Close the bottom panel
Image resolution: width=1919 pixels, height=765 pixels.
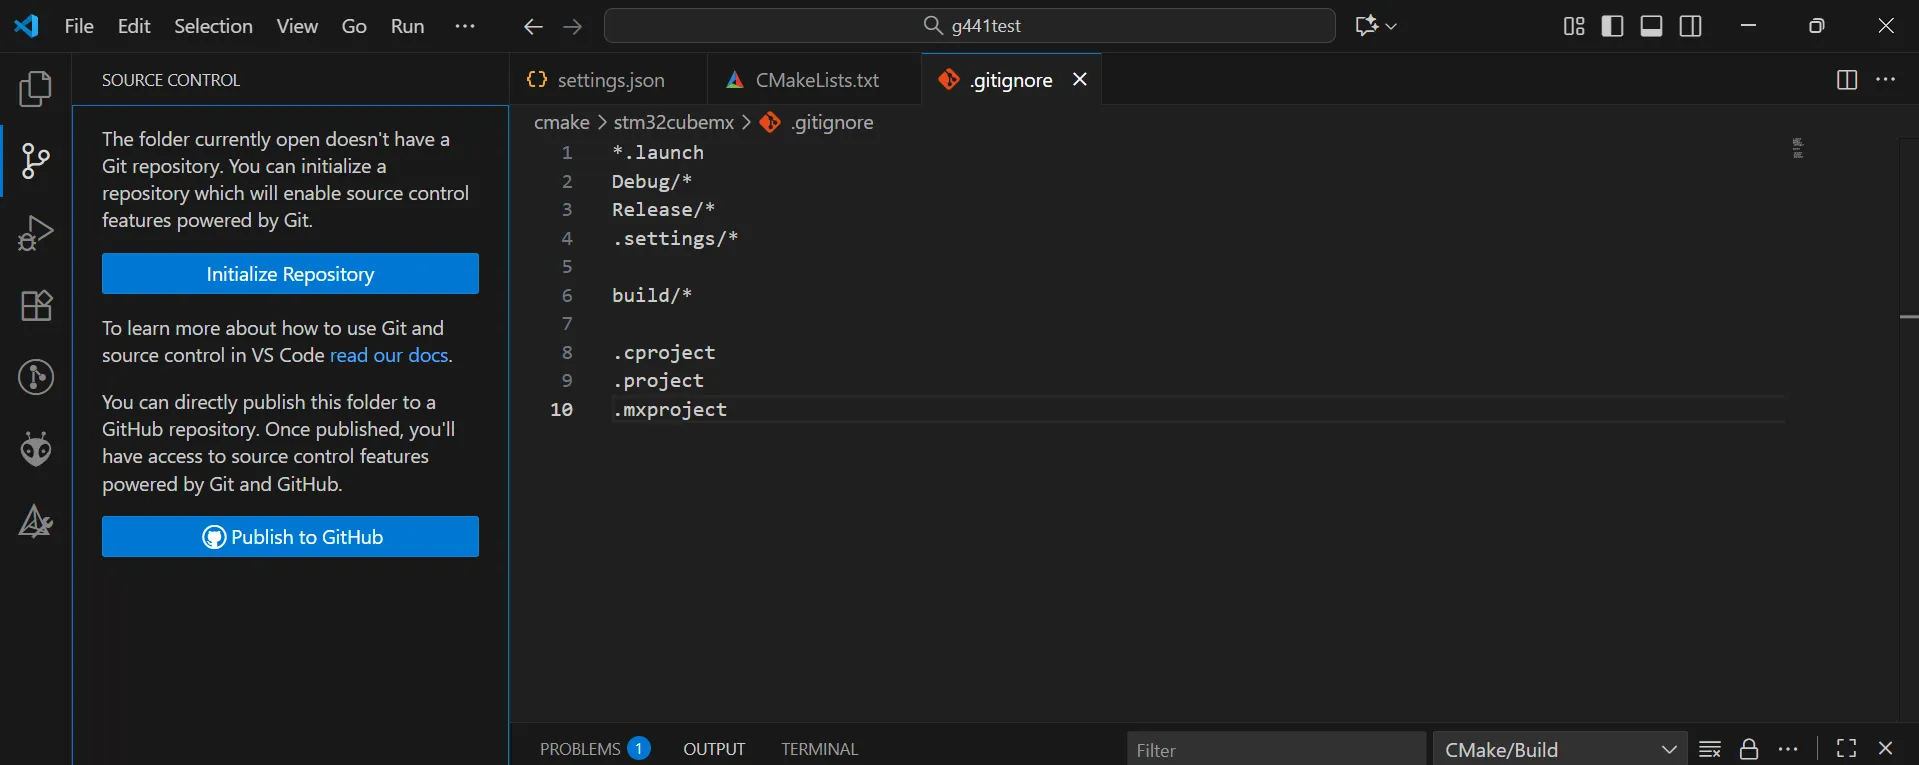pyautogui.click(x=1886, y=749)
